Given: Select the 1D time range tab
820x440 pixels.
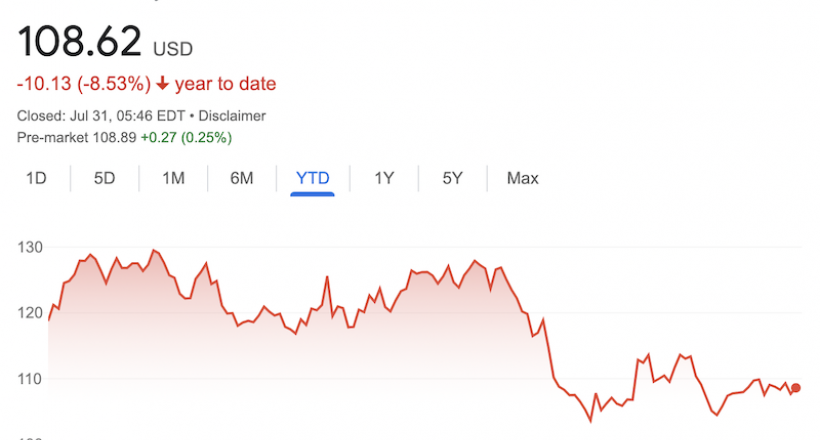Looking at the screenshot, I should (x=36, y=178).
